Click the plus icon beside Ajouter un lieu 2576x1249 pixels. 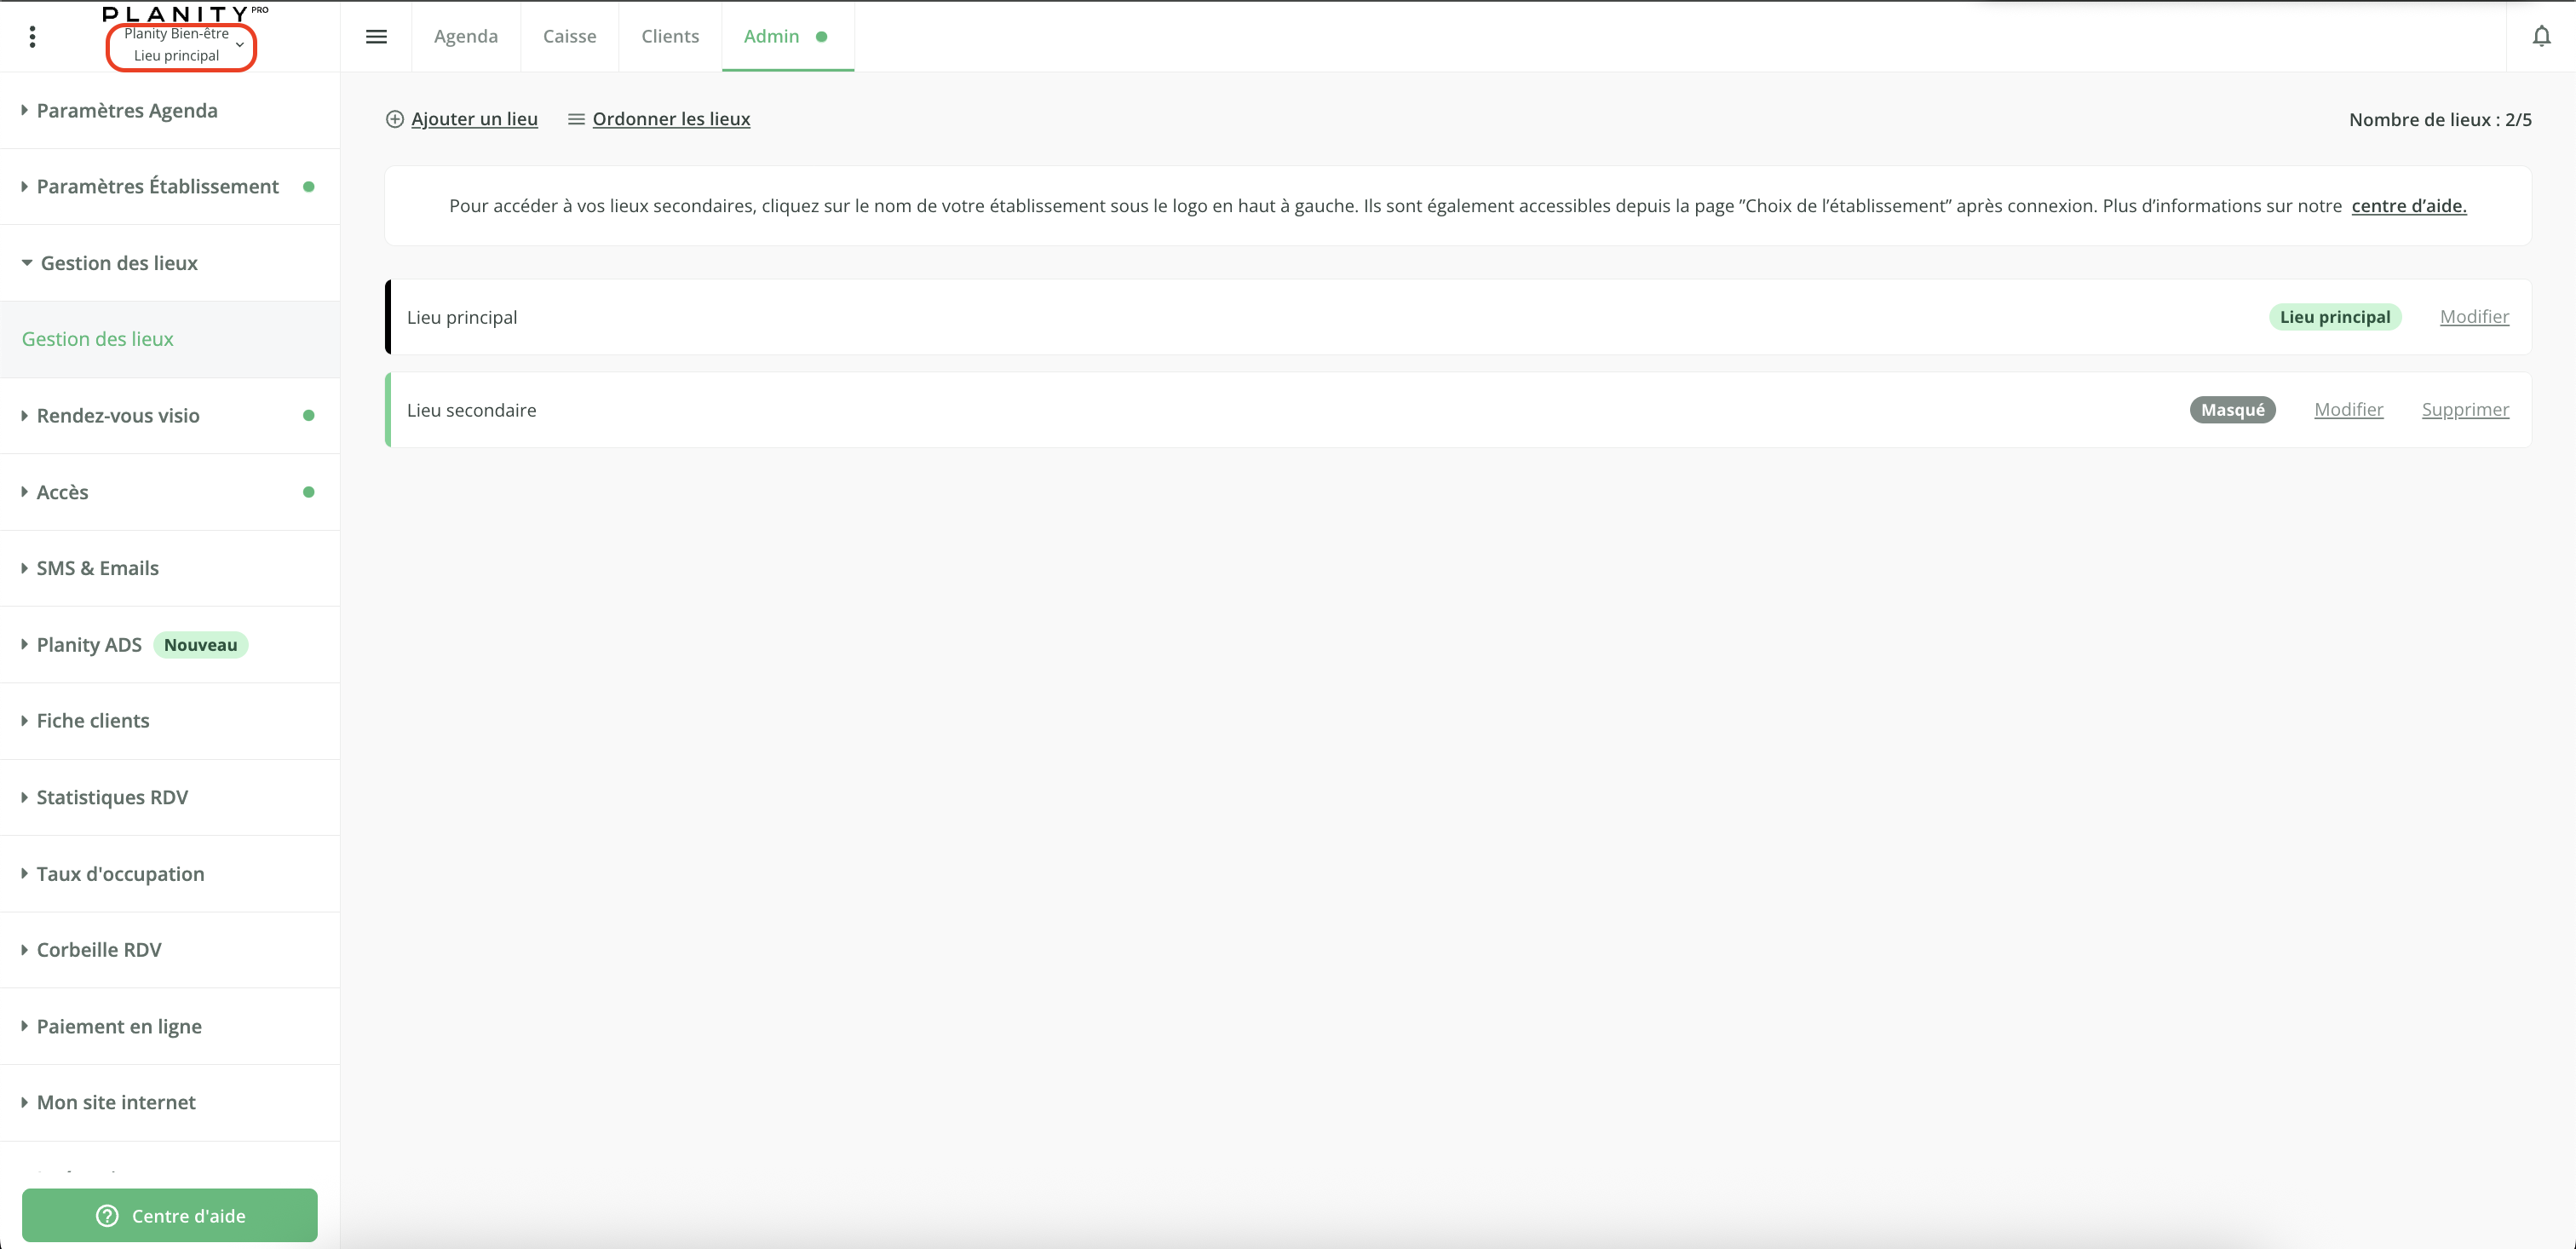click(x=395, y=119)
